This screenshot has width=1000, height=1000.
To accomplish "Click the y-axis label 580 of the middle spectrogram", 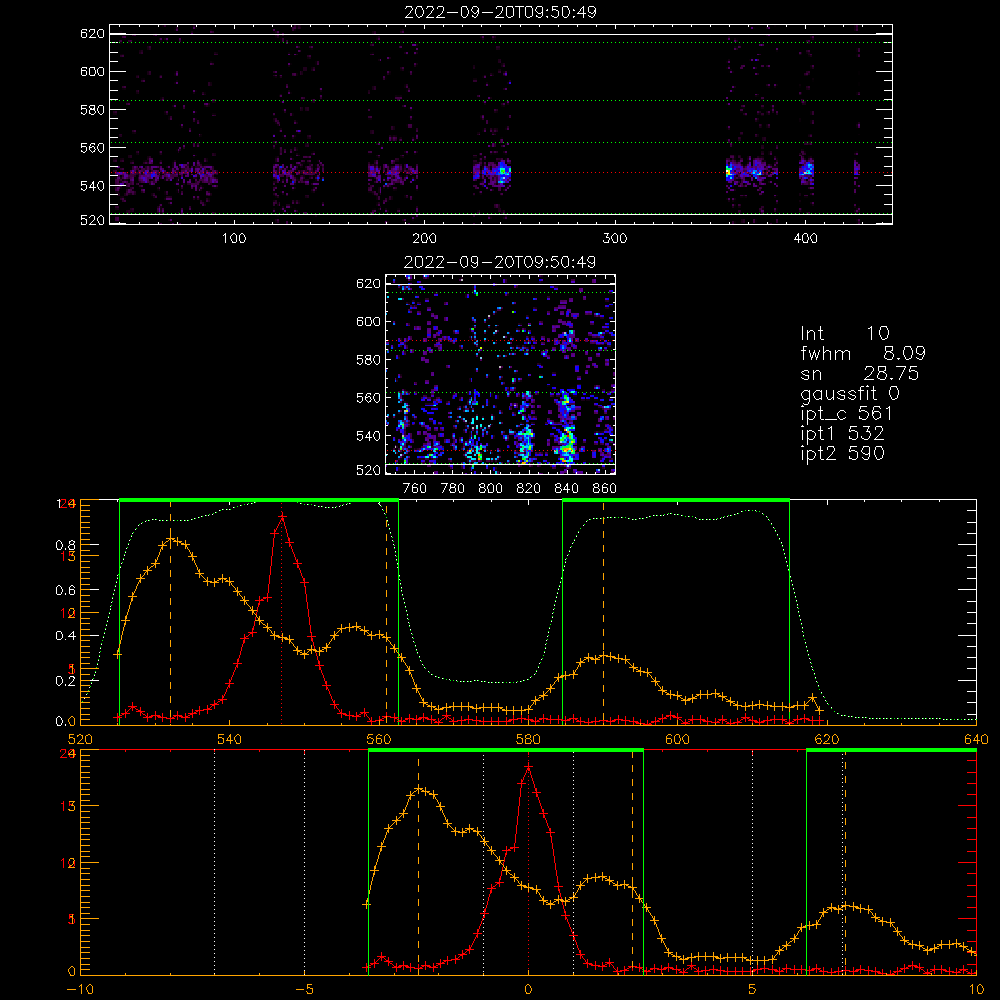I will pos(368,360).
